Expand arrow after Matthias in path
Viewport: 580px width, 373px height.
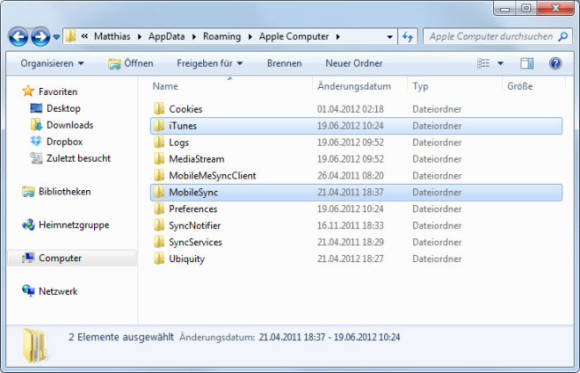click(139, 37)
